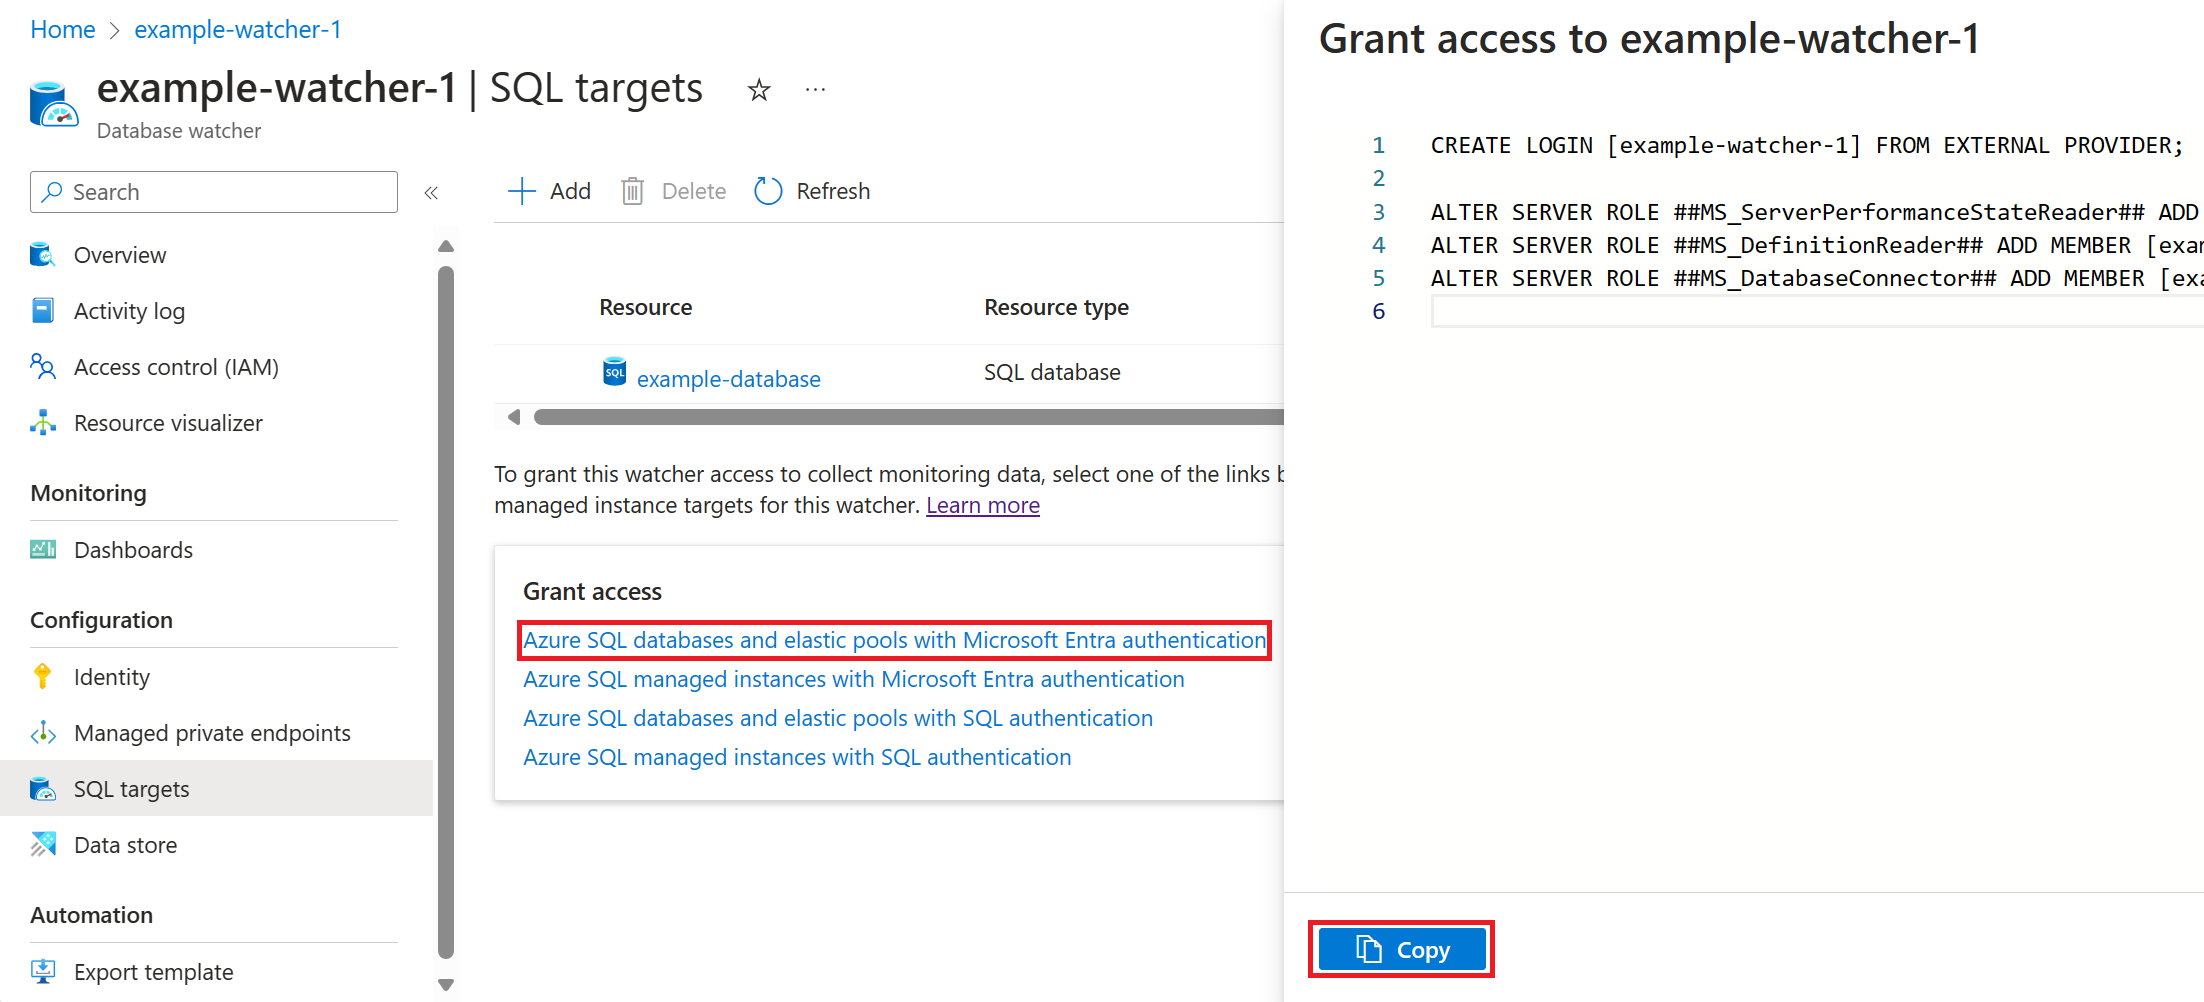Click the Access control (IAM) icon
The height and width of the screenshot is (1002, 2204).
coord(43,367)
